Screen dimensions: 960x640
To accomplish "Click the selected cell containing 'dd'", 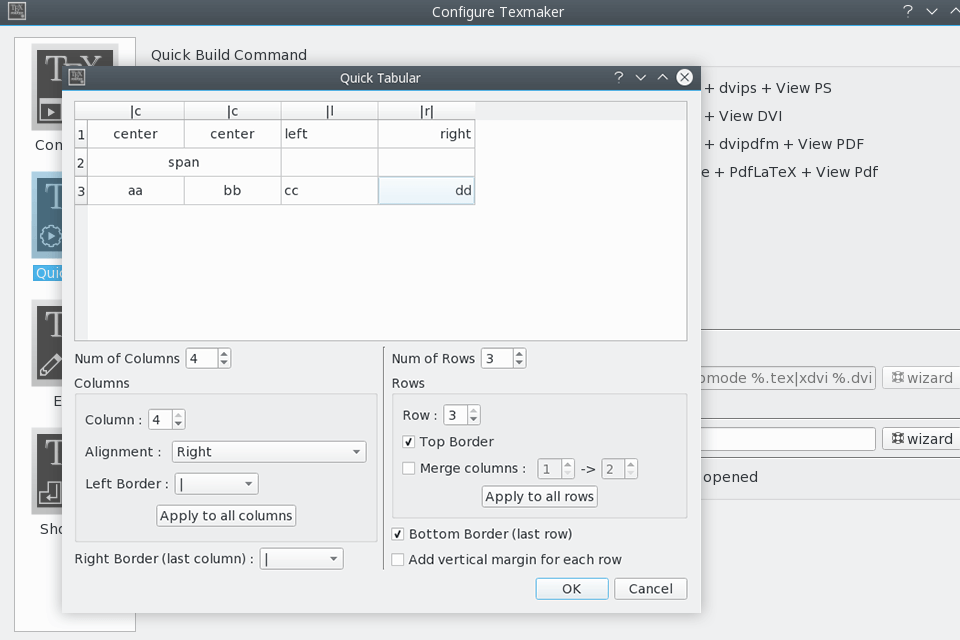I will click(426, 190).
